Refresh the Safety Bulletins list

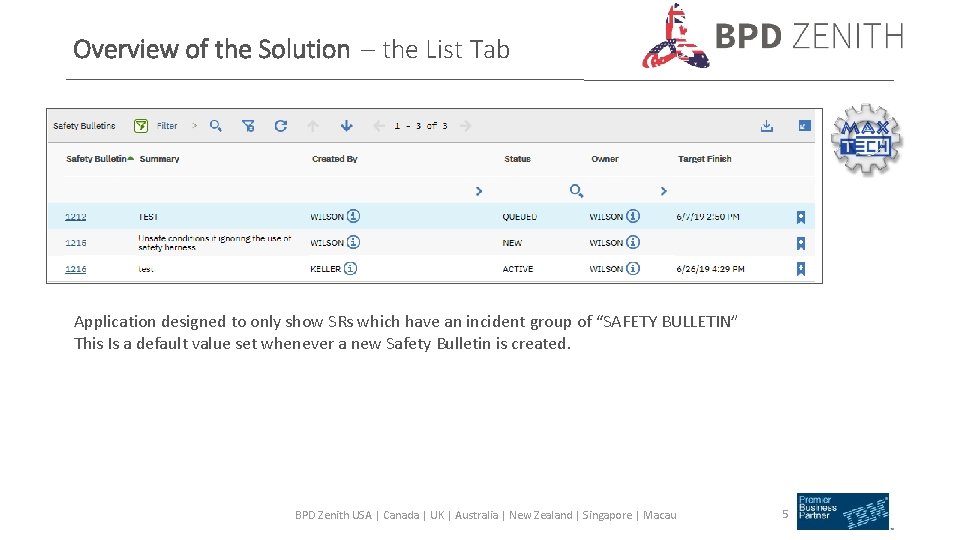pyautogui.click(x=280, y=126)
